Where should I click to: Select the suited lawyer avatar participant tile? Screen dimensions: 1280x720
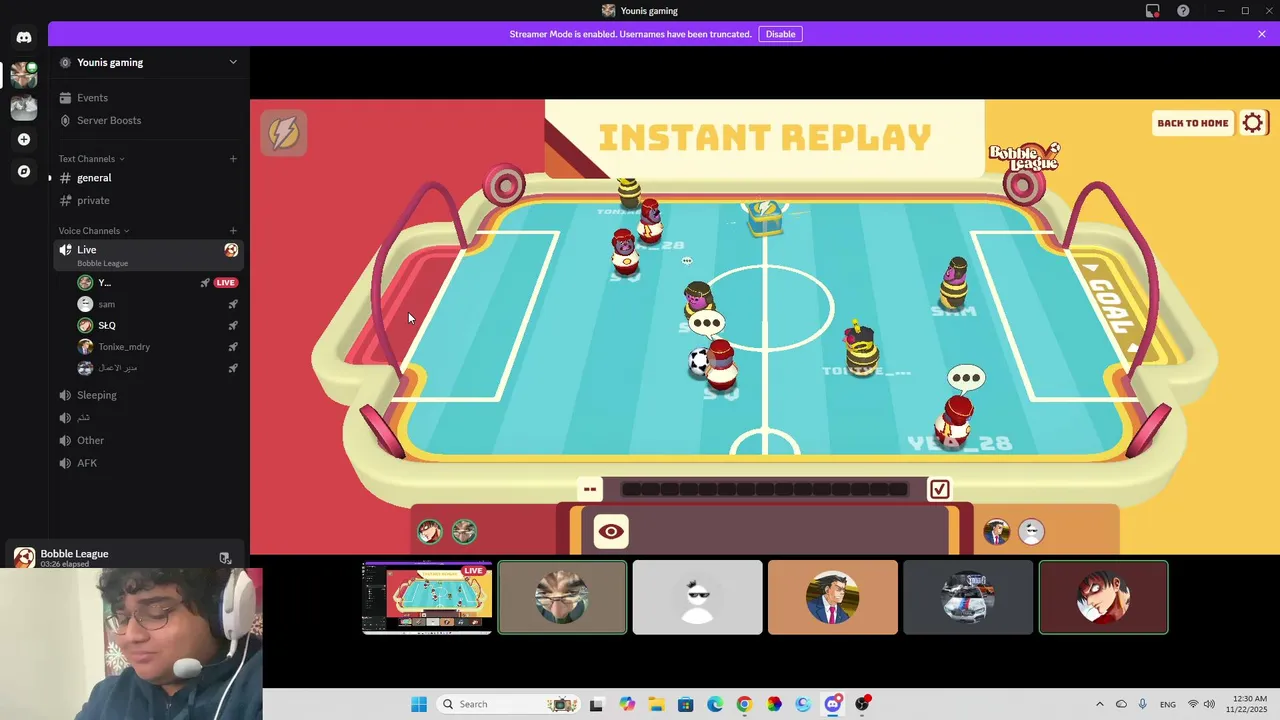click(833, 598)
